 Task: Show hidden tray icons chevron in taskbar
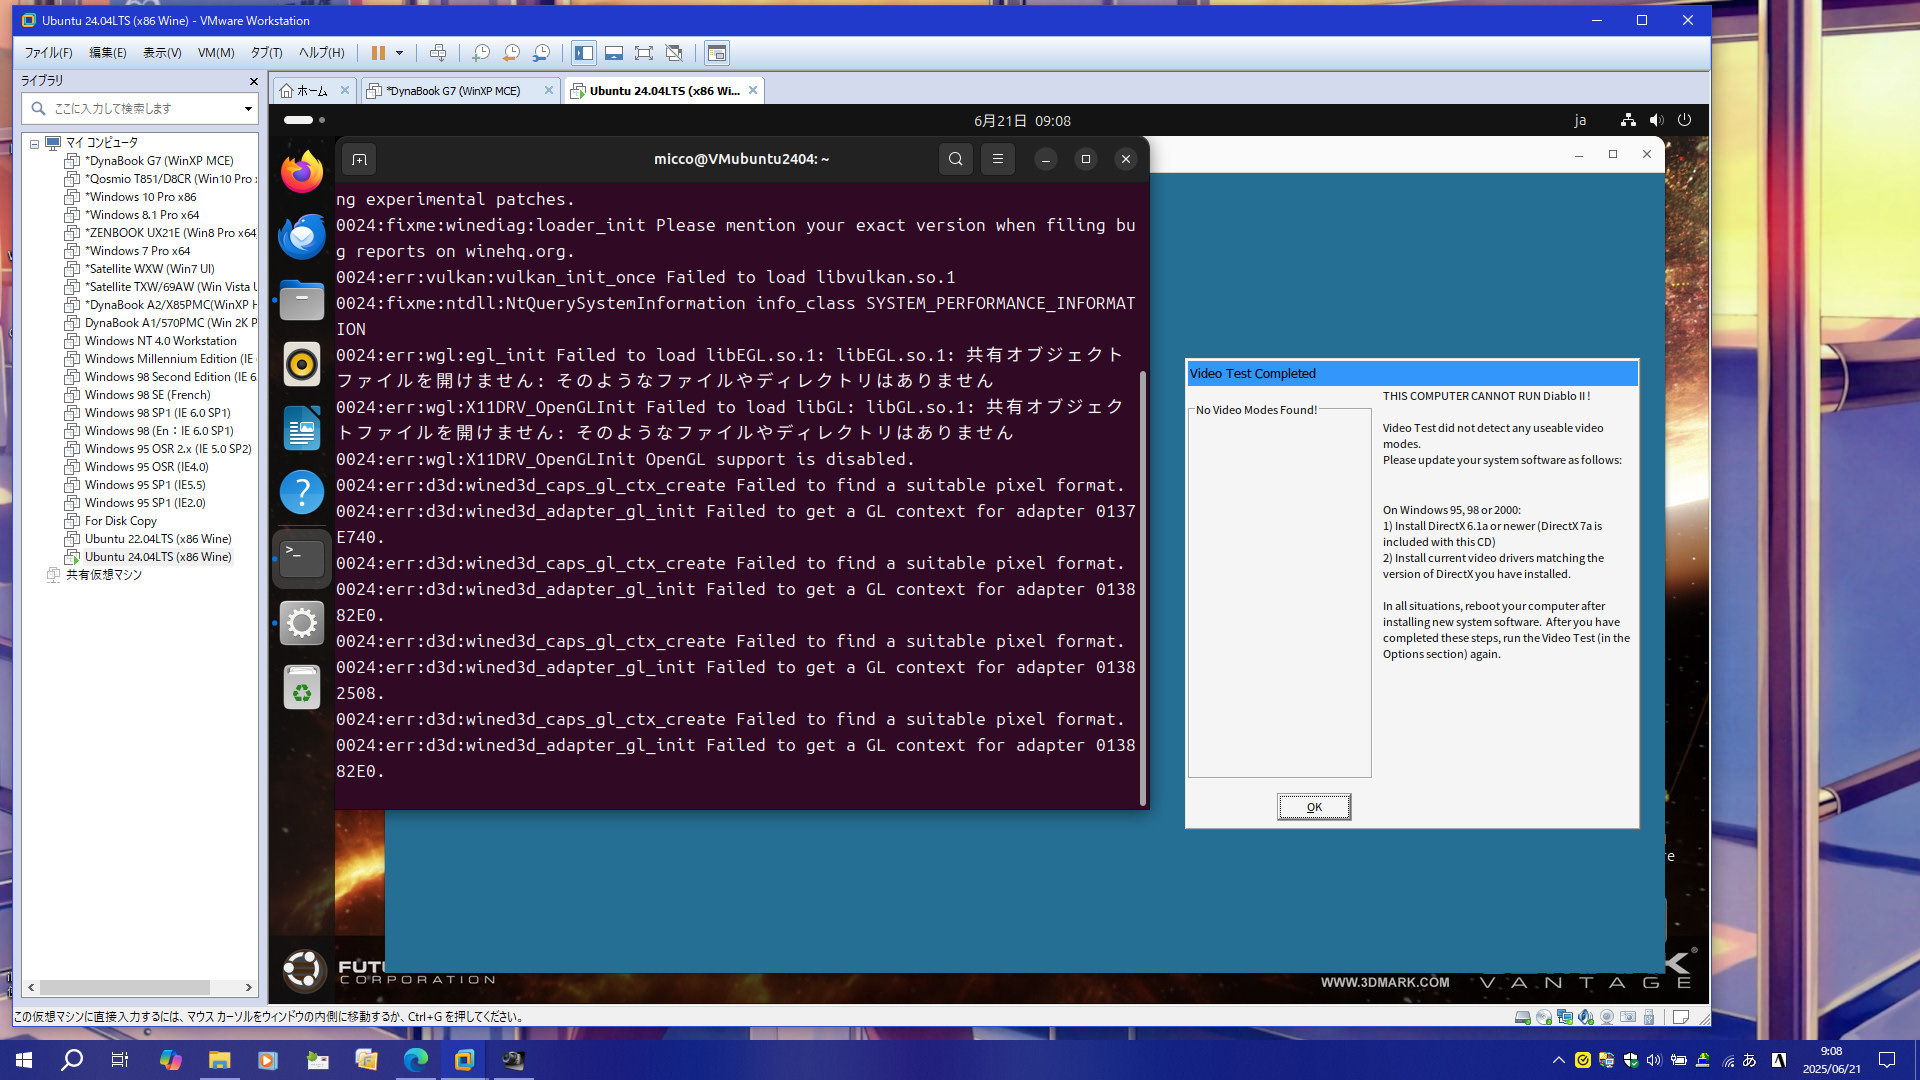pos(1558,1060)
